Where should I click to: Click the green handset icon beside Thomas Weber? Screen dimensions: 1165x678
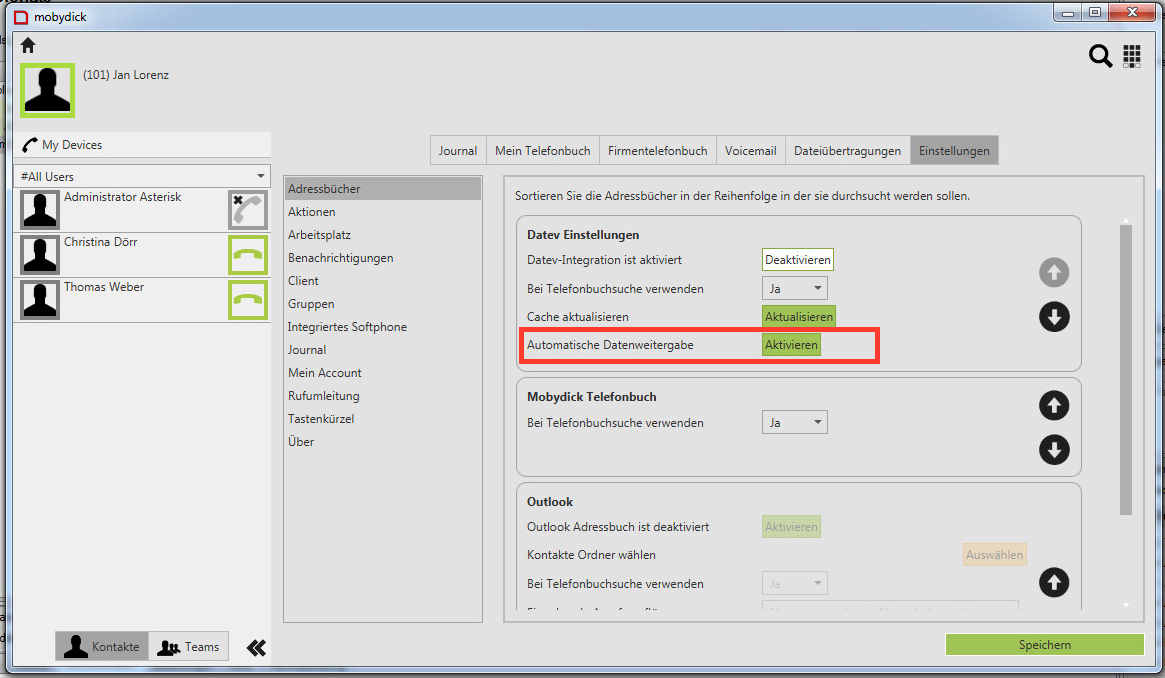click(x=247, y=298)
